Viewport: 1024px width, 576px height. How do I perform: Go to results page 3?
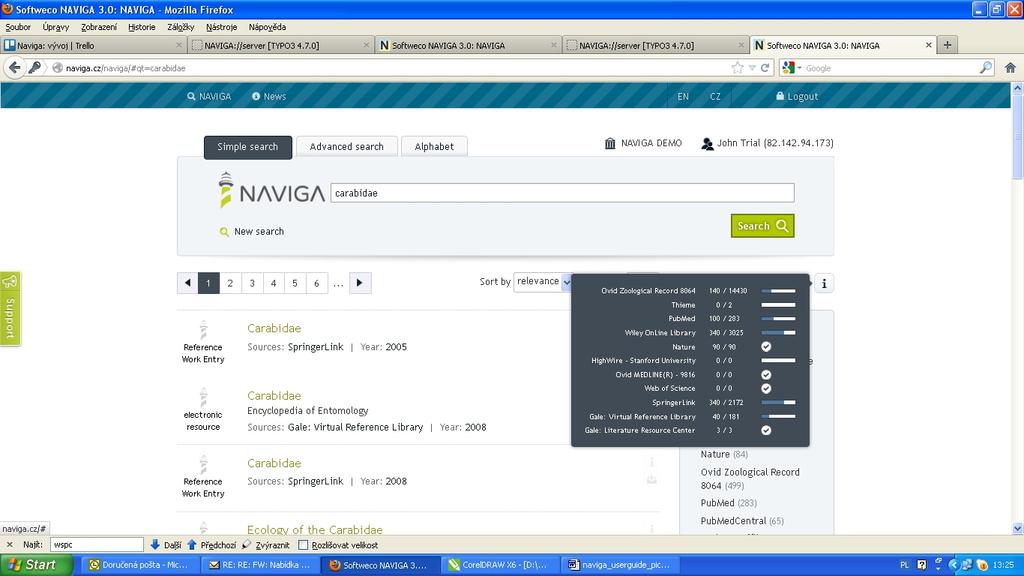pyautogui.click(x=252, y=283)
